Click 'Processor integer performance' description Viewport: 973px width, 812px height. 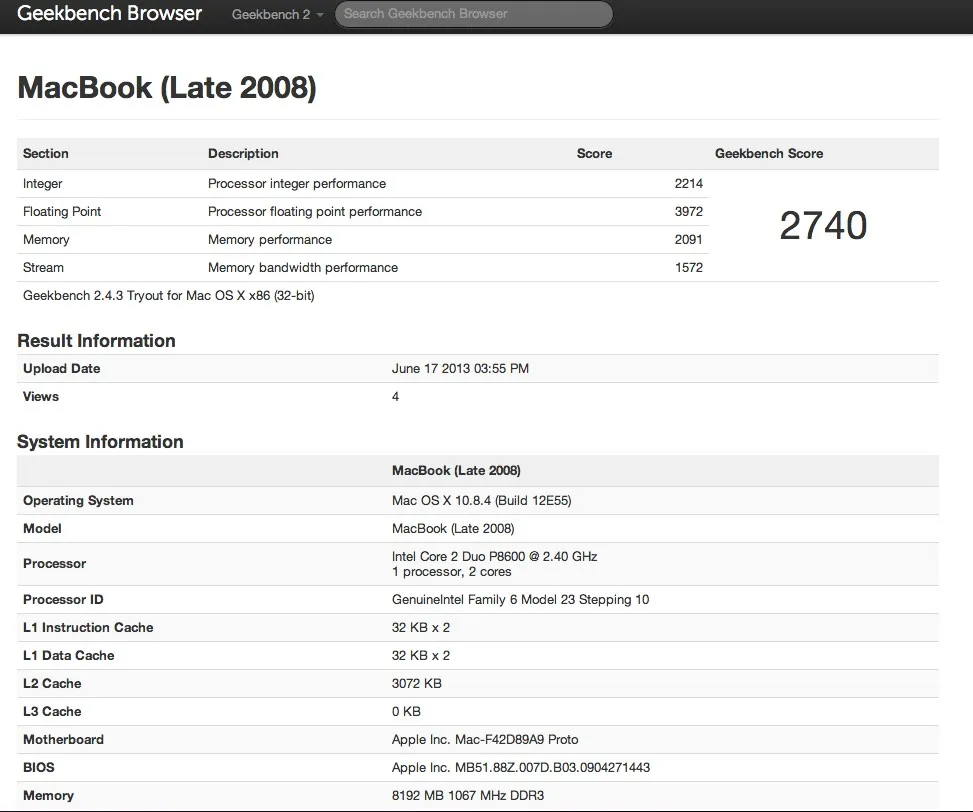click(x=297, y=184)
